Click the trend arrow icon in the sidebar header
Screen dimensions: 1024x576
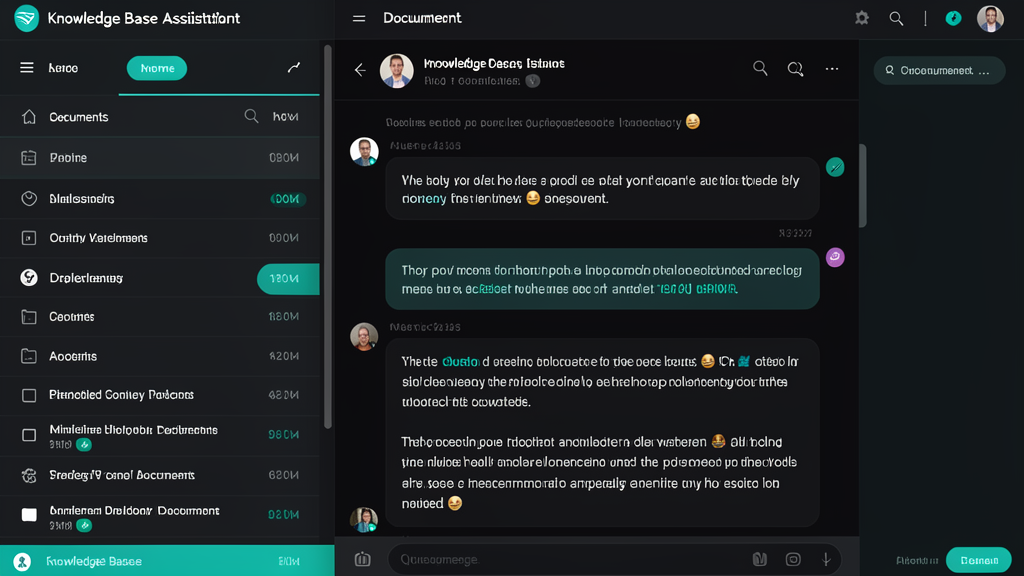tap(294, 67)
